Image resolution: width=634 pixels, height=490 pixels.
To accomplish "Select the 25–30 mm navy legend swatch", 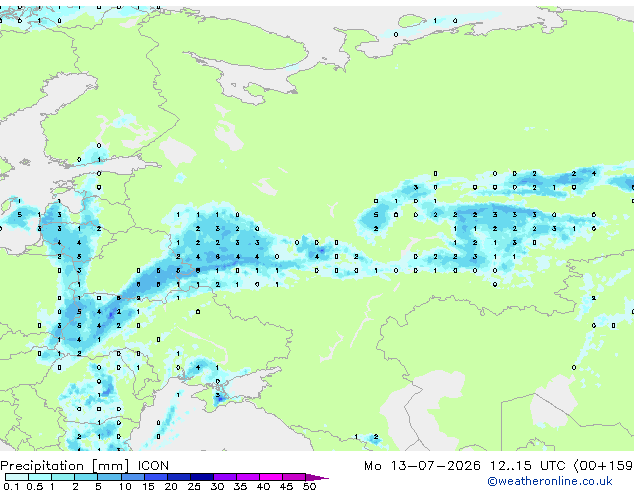I will click(201, 477).
